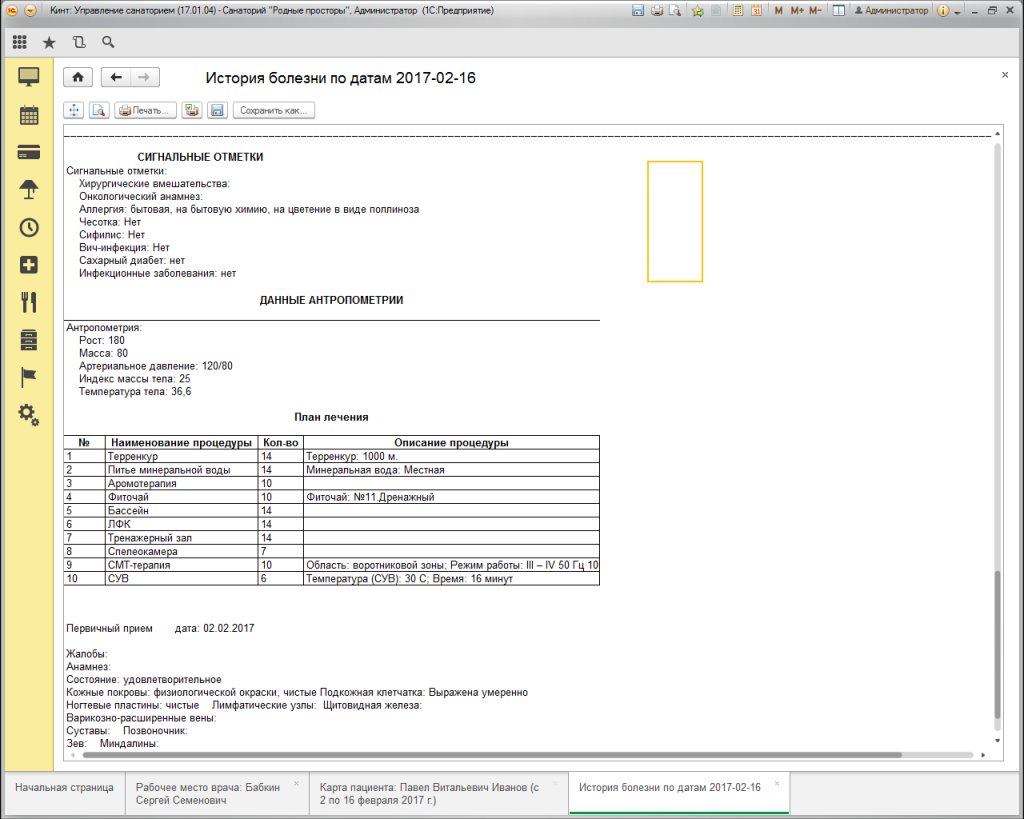Open the medical cross section in sidebar
The height and width of the screenshot is (819, 1024).
[29, 265]
